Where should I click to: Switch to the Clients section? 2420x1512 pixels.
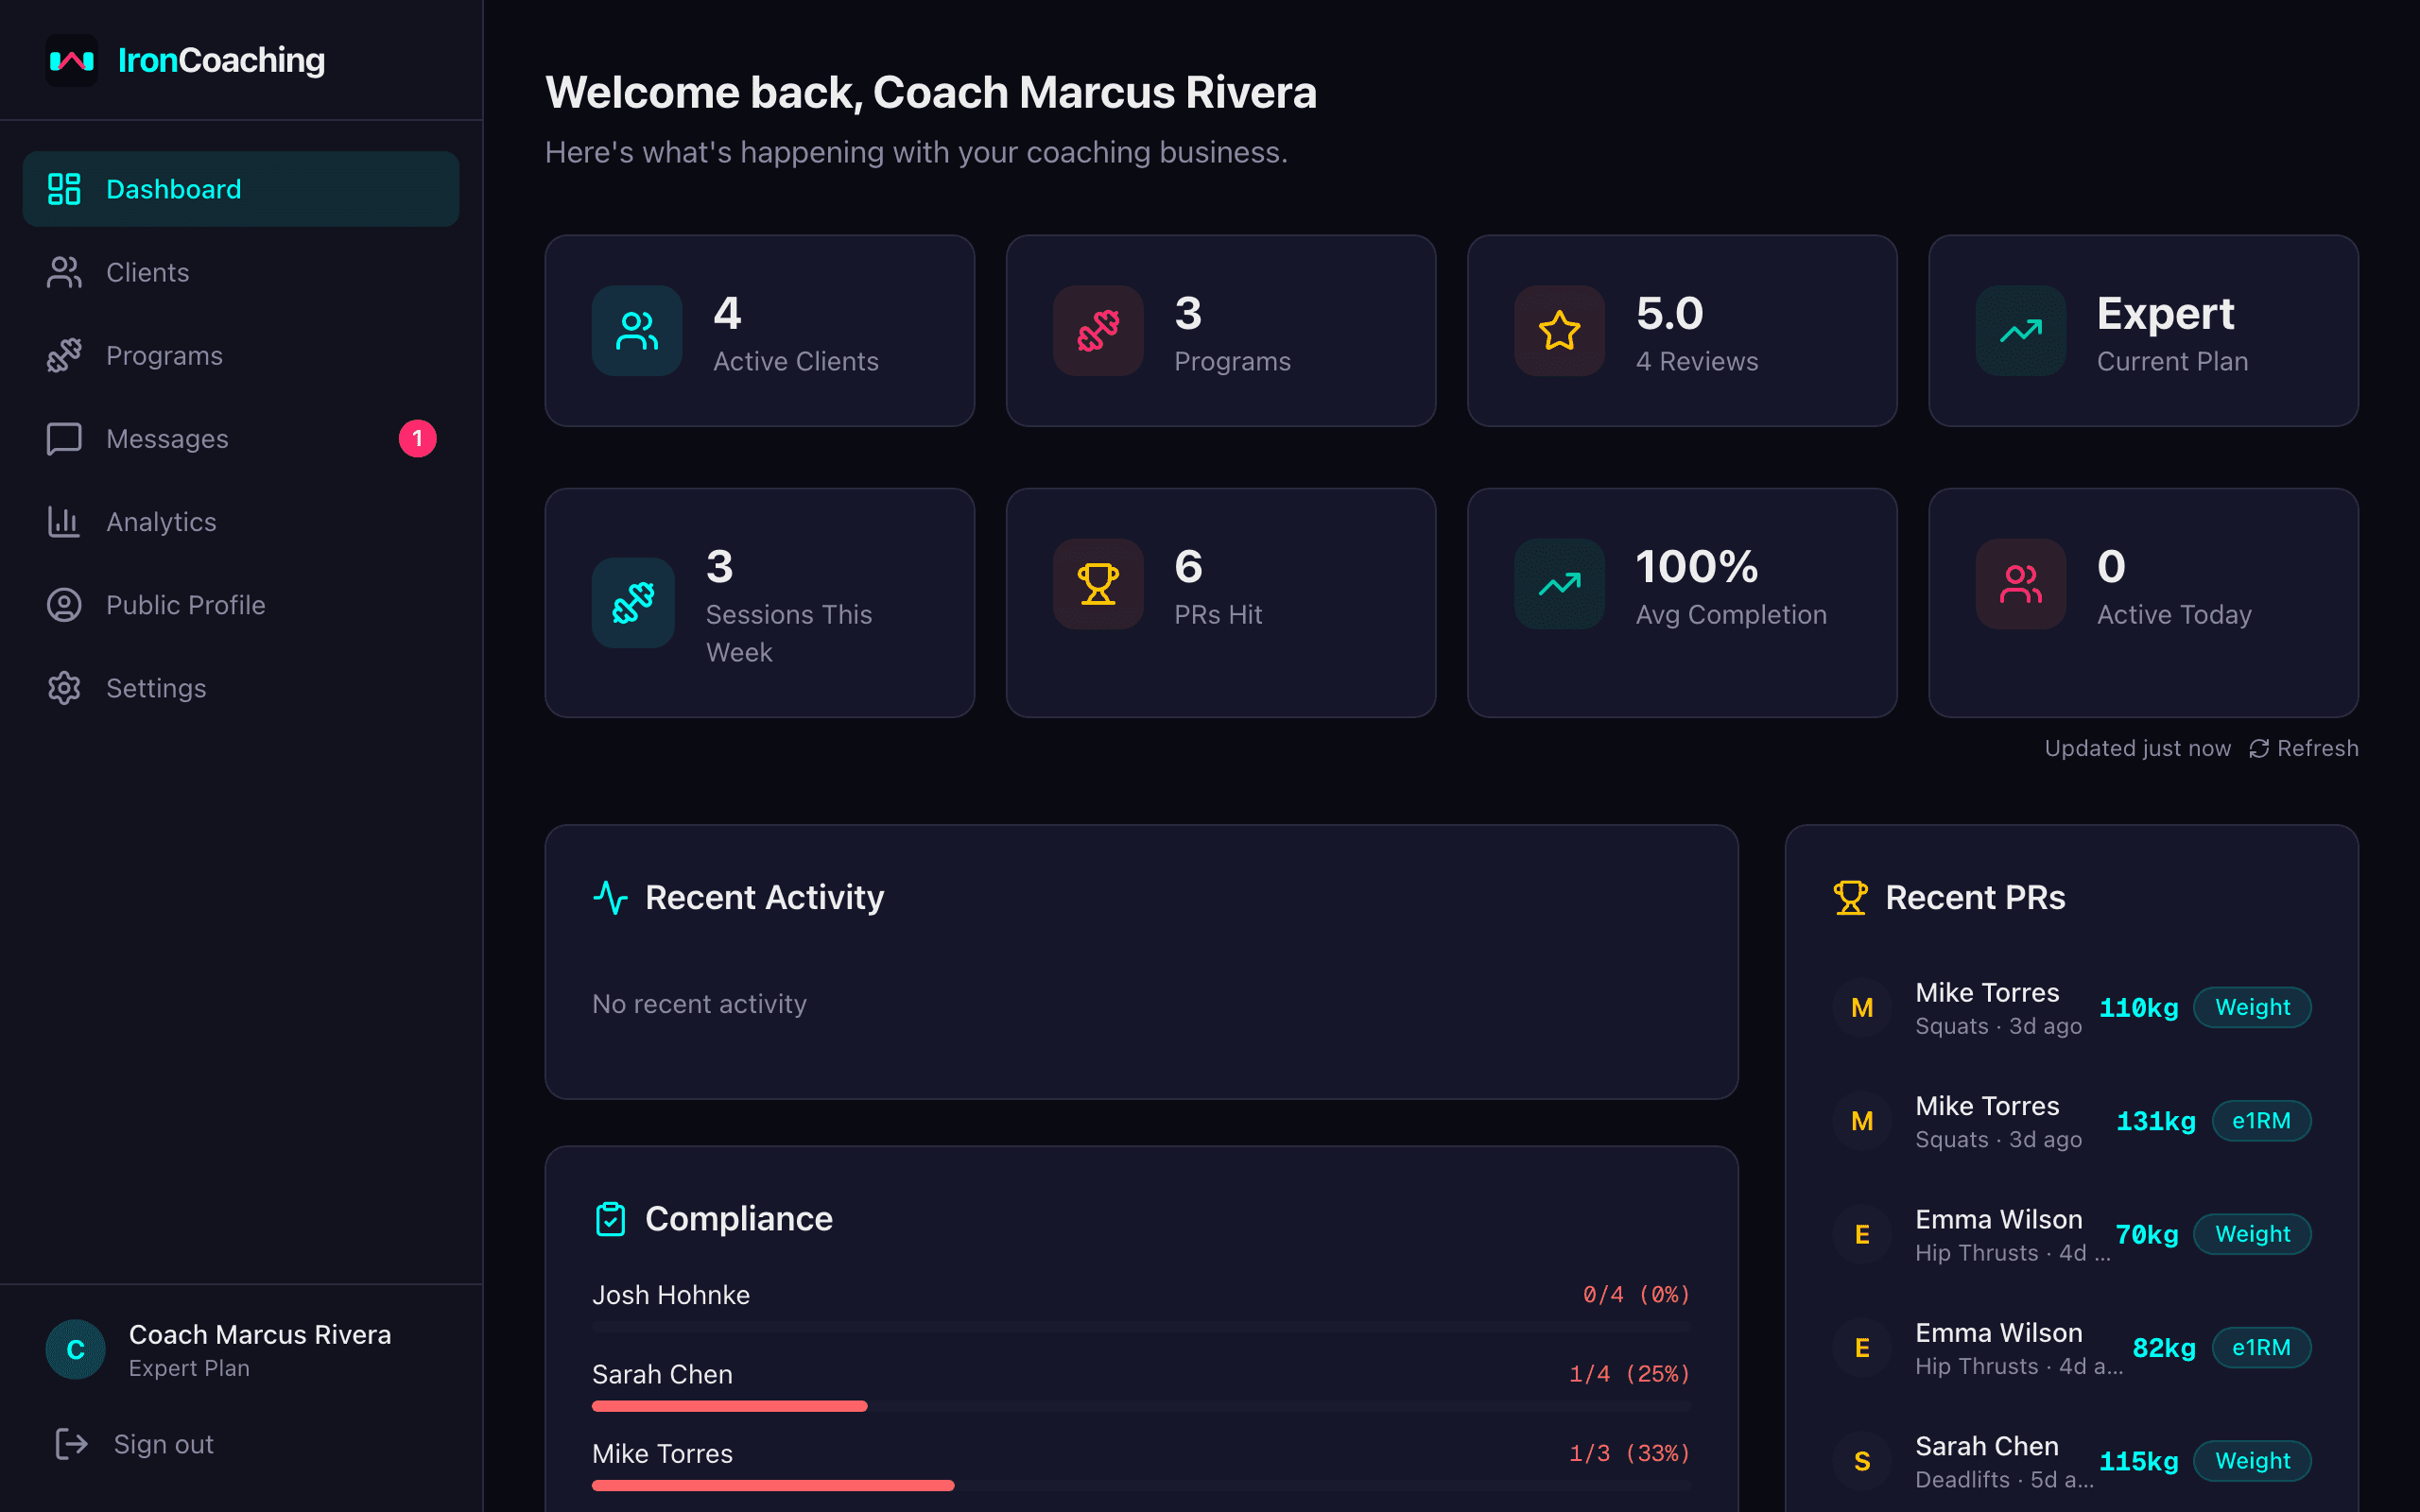147,271
